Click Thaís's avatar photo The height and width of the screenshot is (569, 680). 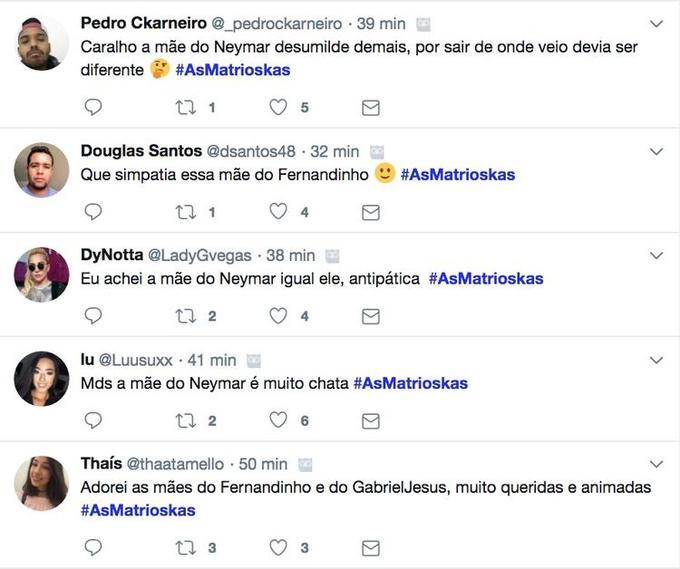pos(42,483)
